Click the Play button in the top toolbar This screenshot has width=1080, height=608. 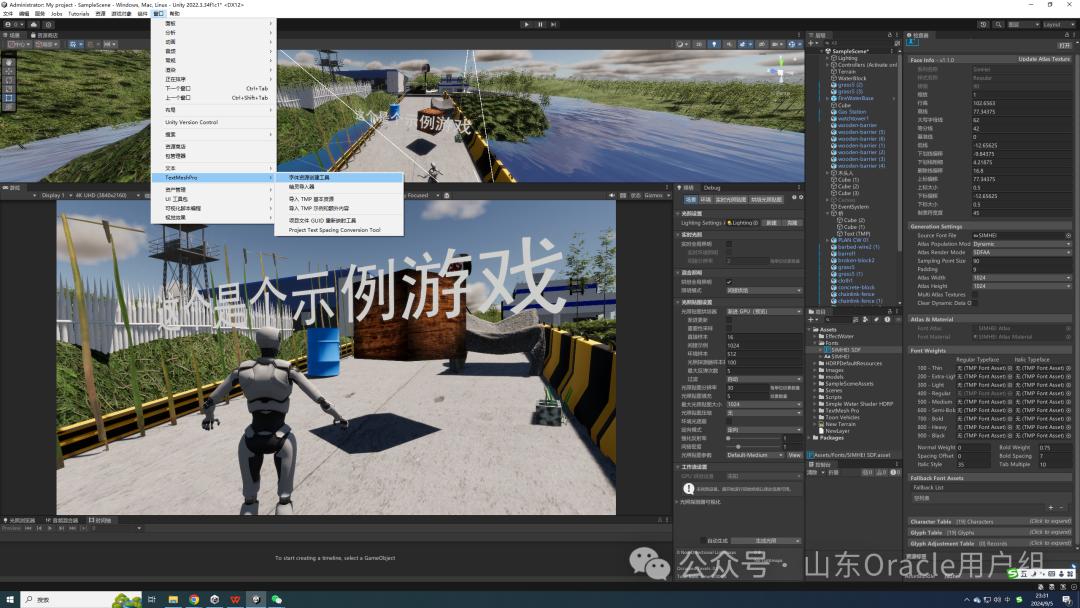click(x=527, y=24)
